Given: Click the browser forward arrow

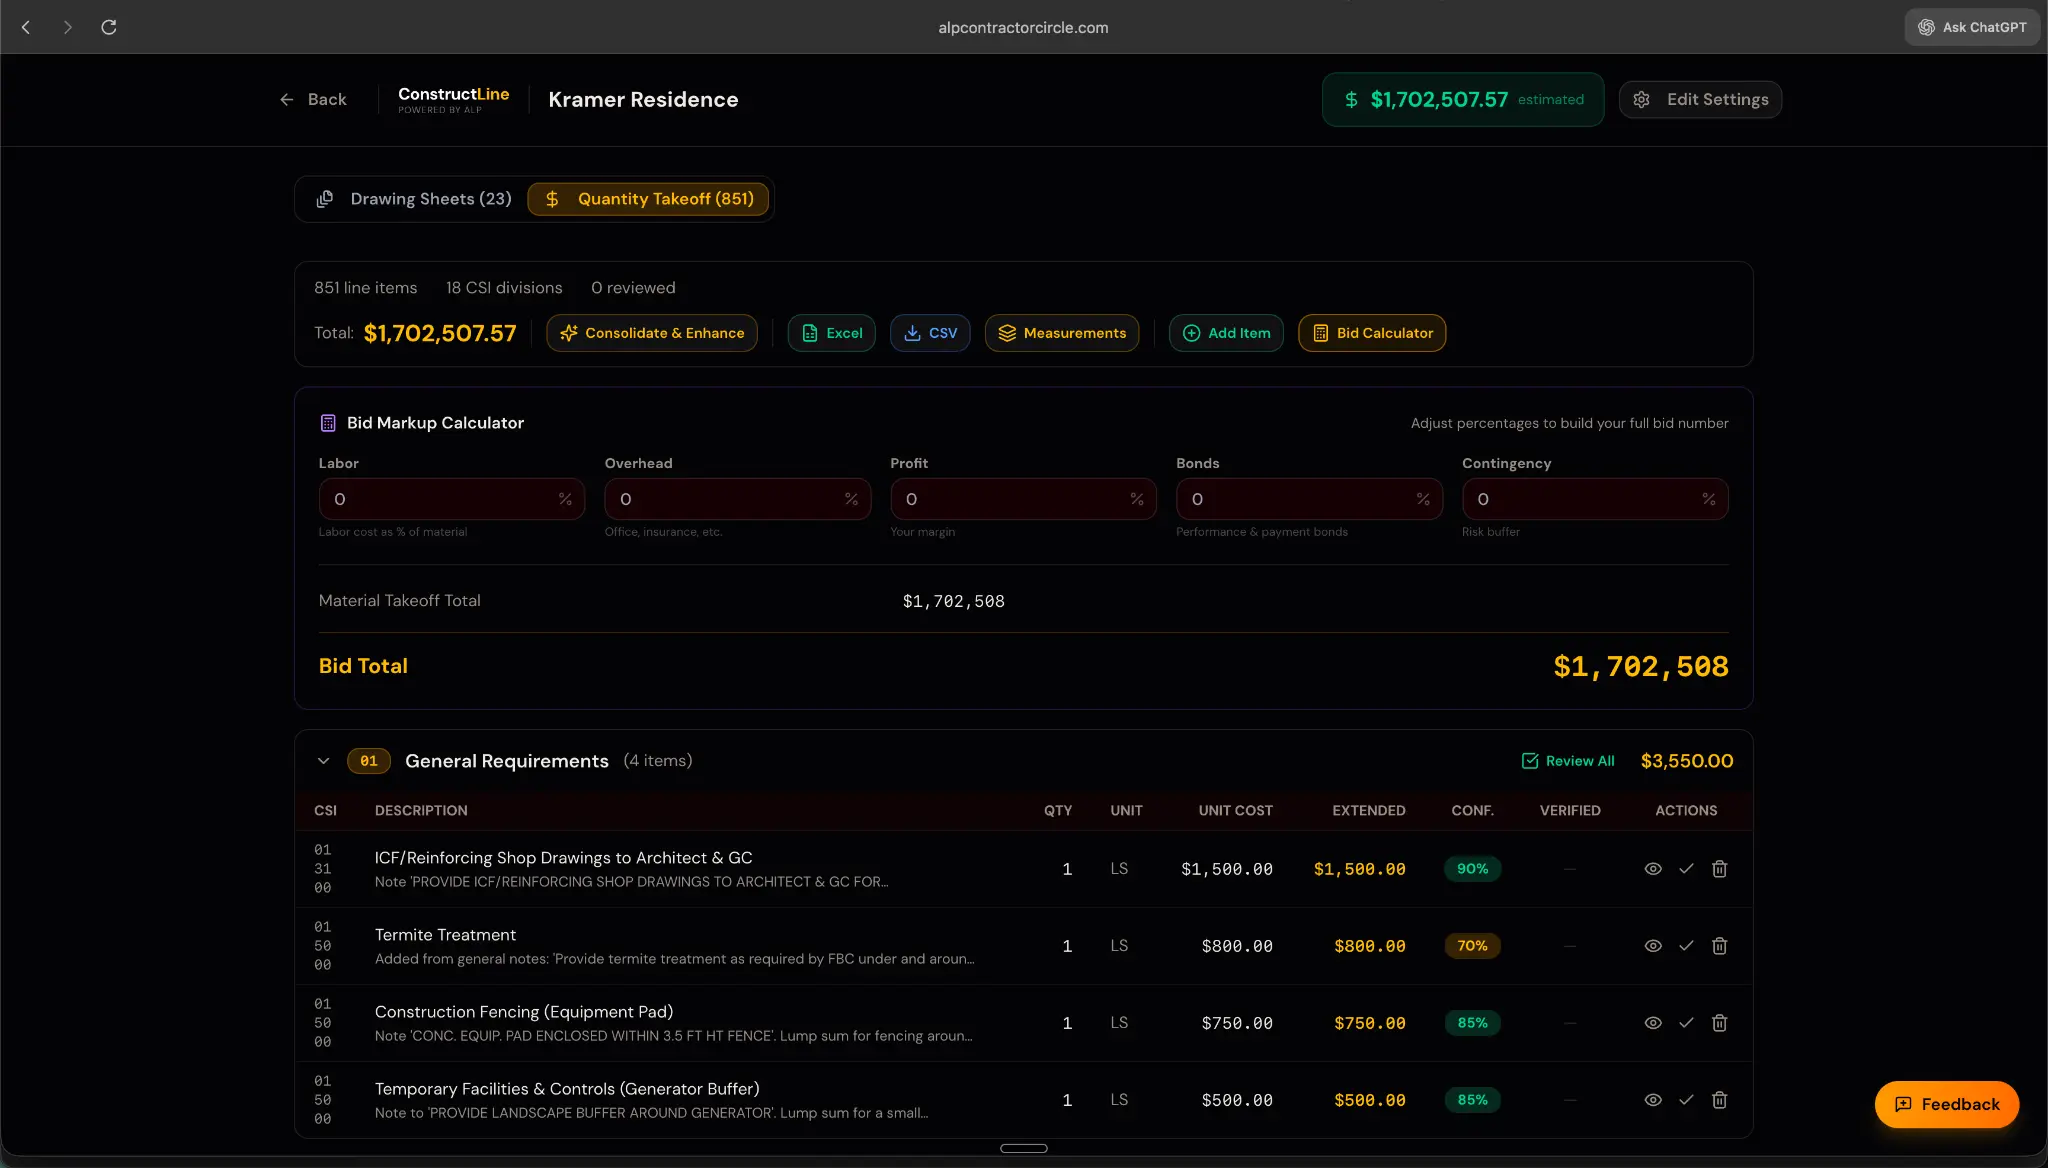Looking at the screenshot, I should click(x=67, y=27).
